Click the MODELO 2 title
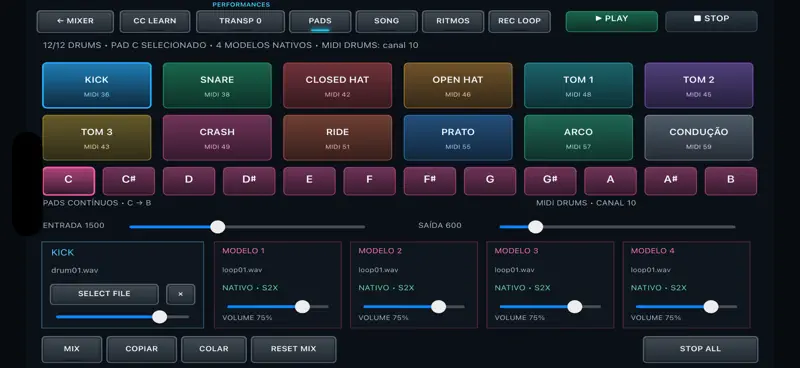Viewport: 800px width, 368px height. tap(380, 251)
